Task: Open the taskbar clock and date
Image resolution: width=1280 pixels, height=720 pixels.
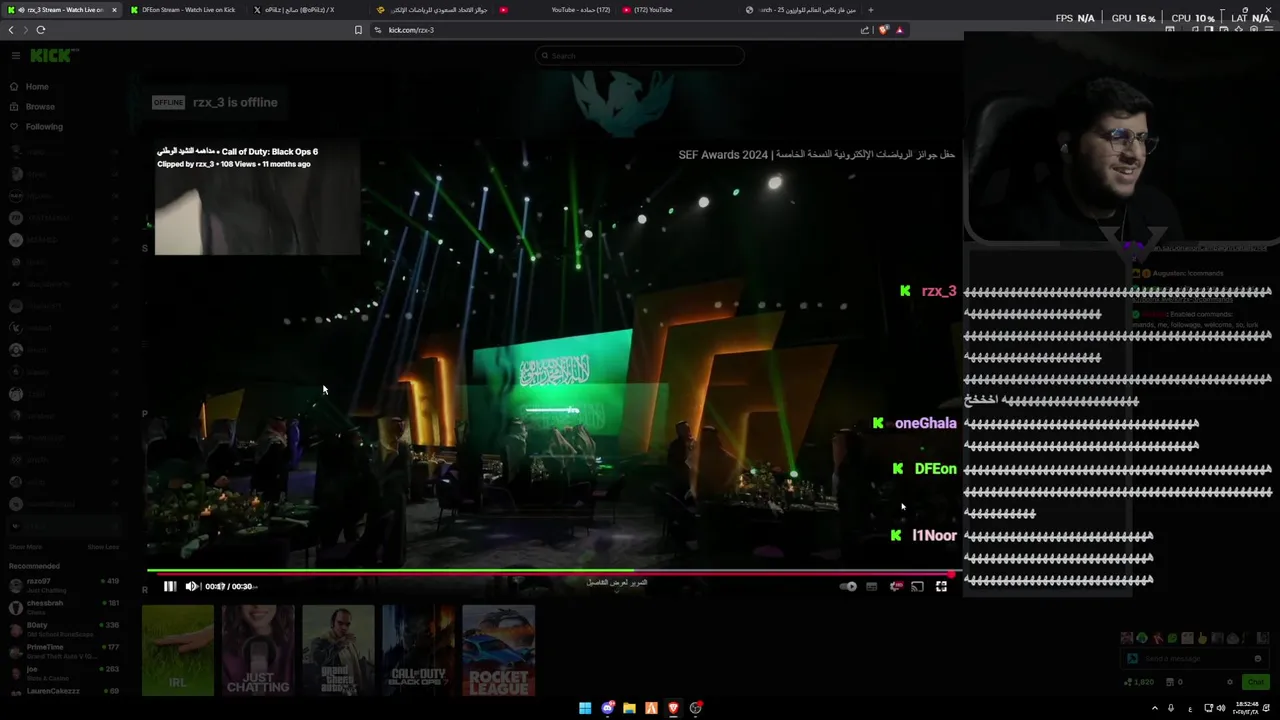Action: coord(1246,708)
